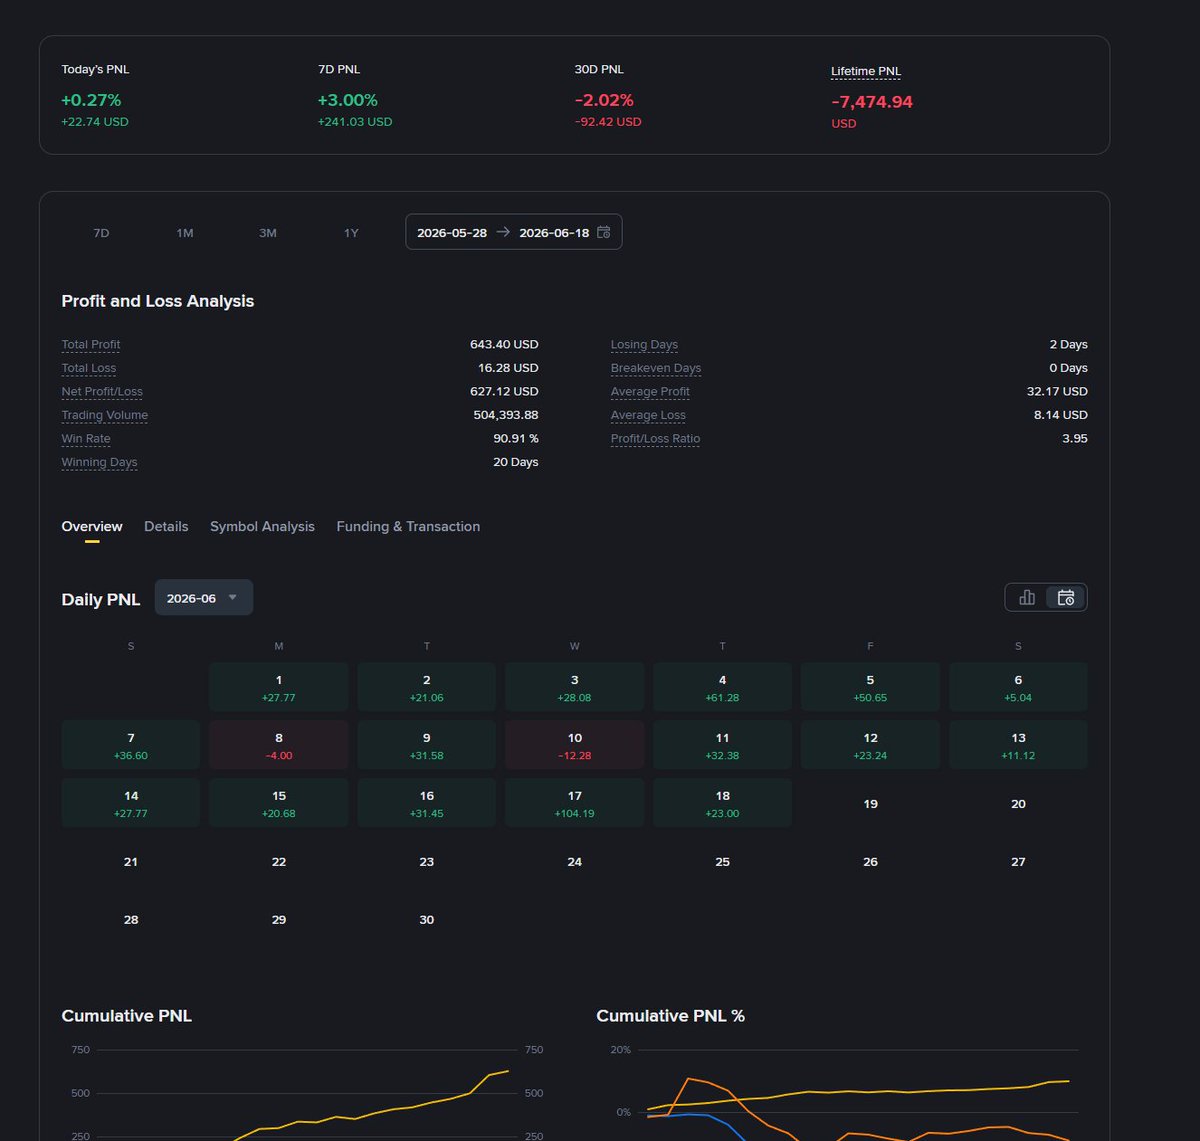This screenshot has height=1141, width=1200.
Task: Select June 4 cell showing +61.28
Action: [x=723, y=687]
